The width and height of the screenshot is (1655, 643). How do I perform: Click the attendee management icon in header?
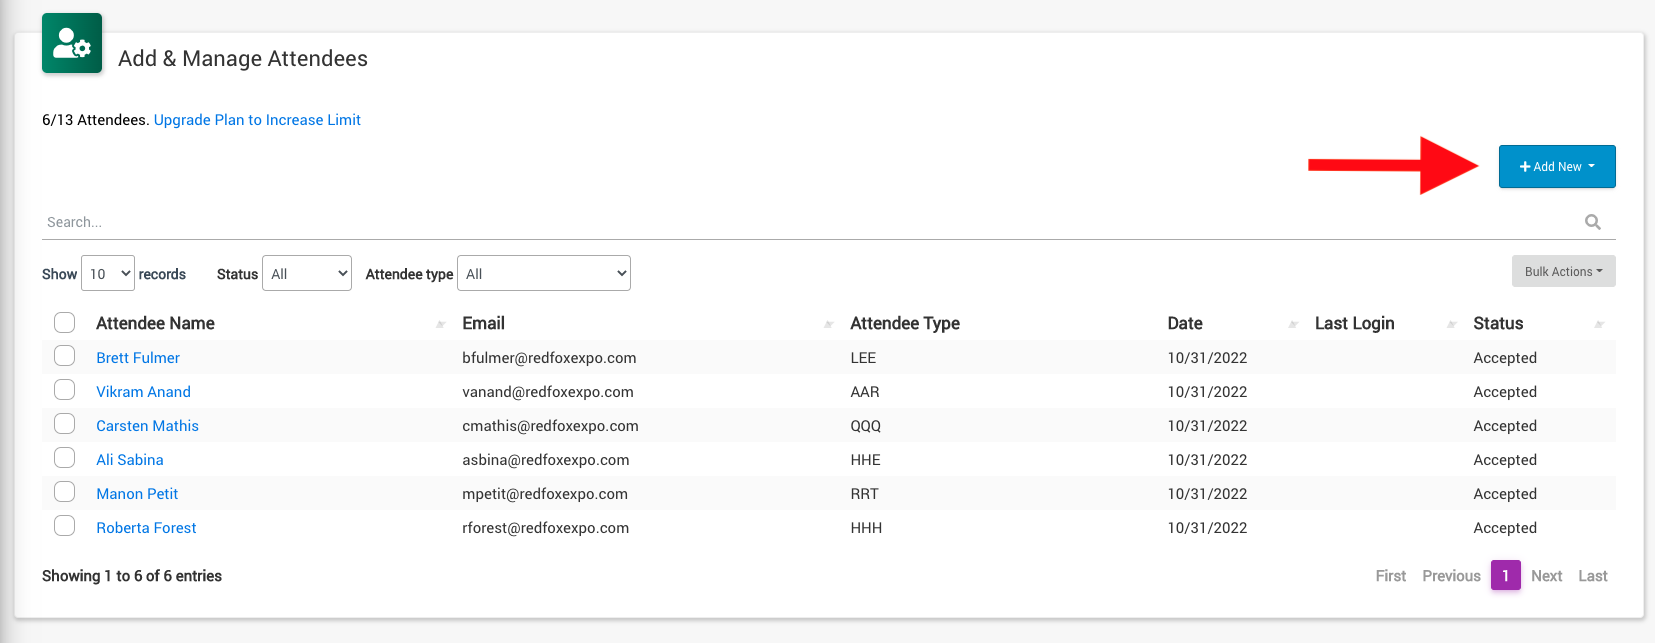(72, 43)
